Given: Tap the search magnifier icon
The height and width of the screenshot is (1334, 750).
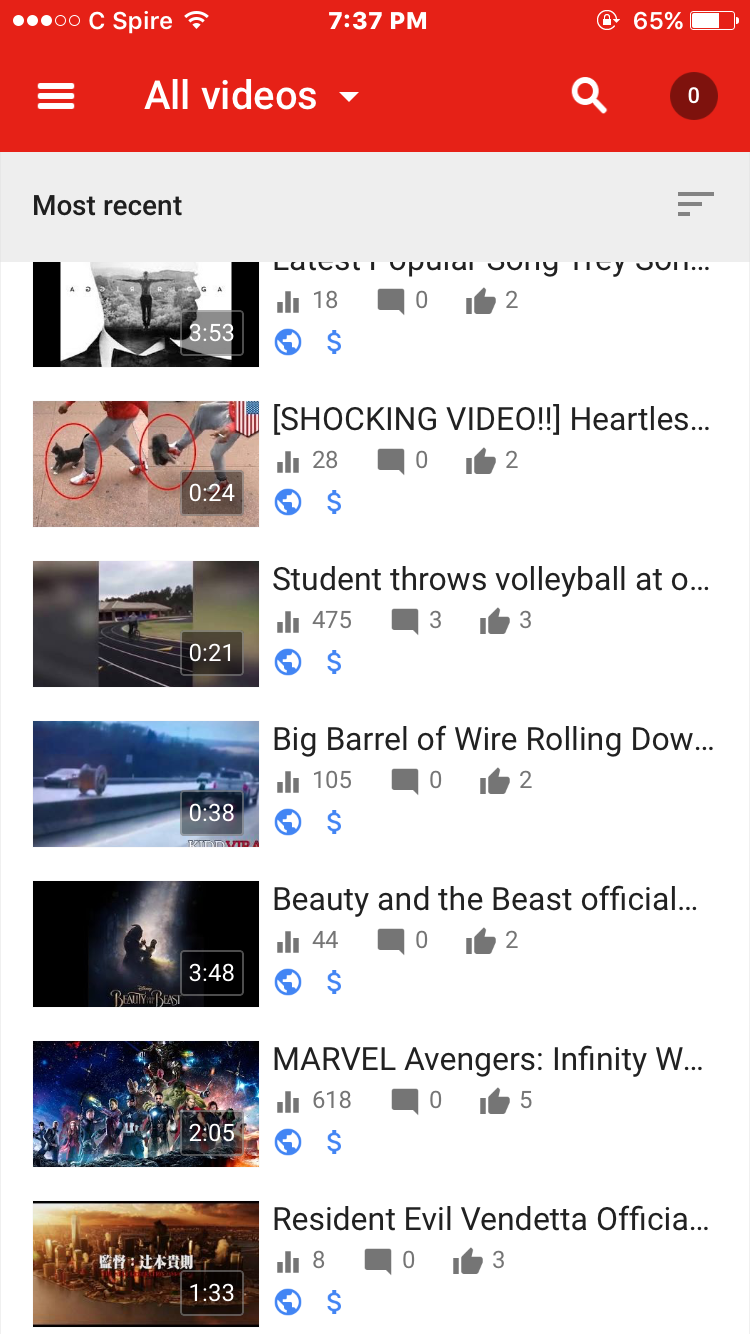Looking at the screenshot, I should tap(589, 96).
